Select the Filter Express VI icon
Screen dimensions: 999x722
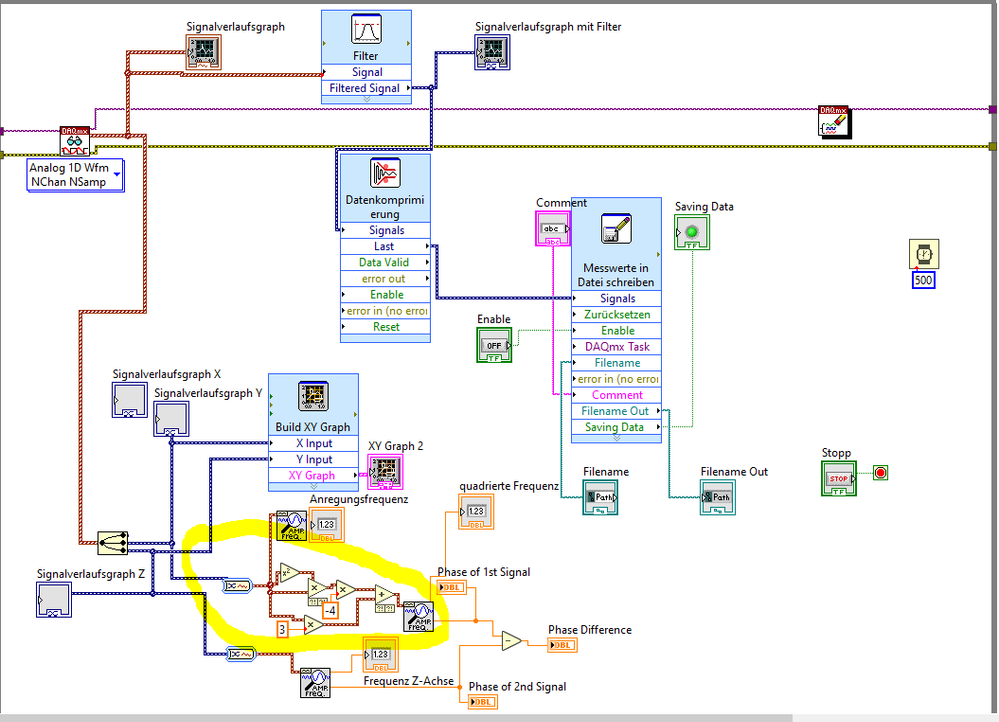(365, 30)
